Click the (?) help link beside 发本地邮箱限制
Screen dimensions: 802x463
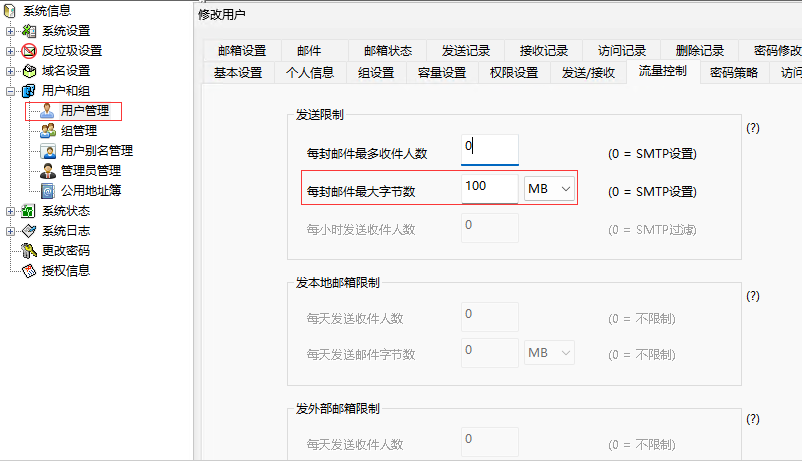click(x=753, y=296)
